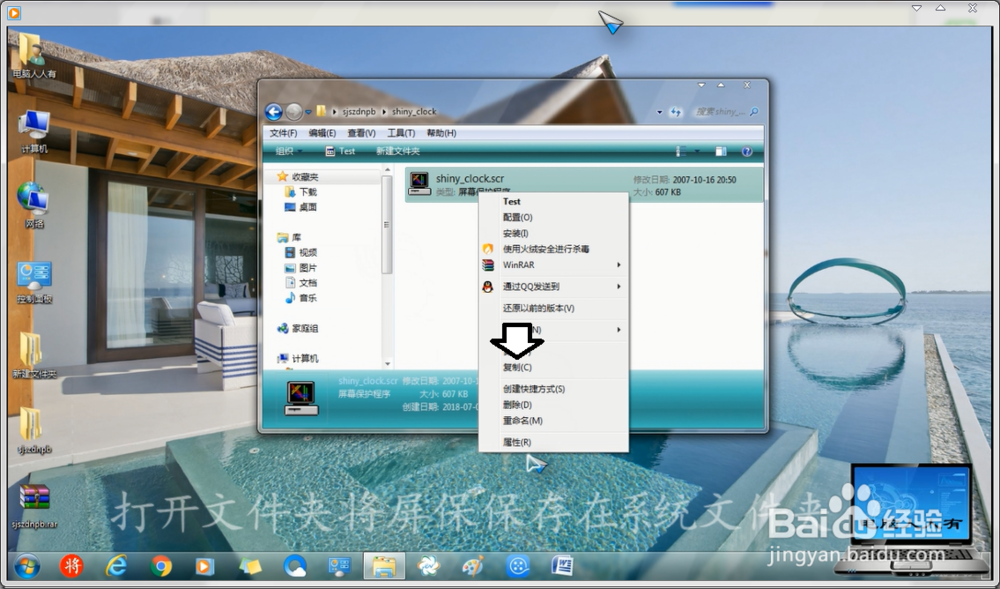Open the WinRAR submenu entry
This screenshot has width=1000, height=589.
554,265
